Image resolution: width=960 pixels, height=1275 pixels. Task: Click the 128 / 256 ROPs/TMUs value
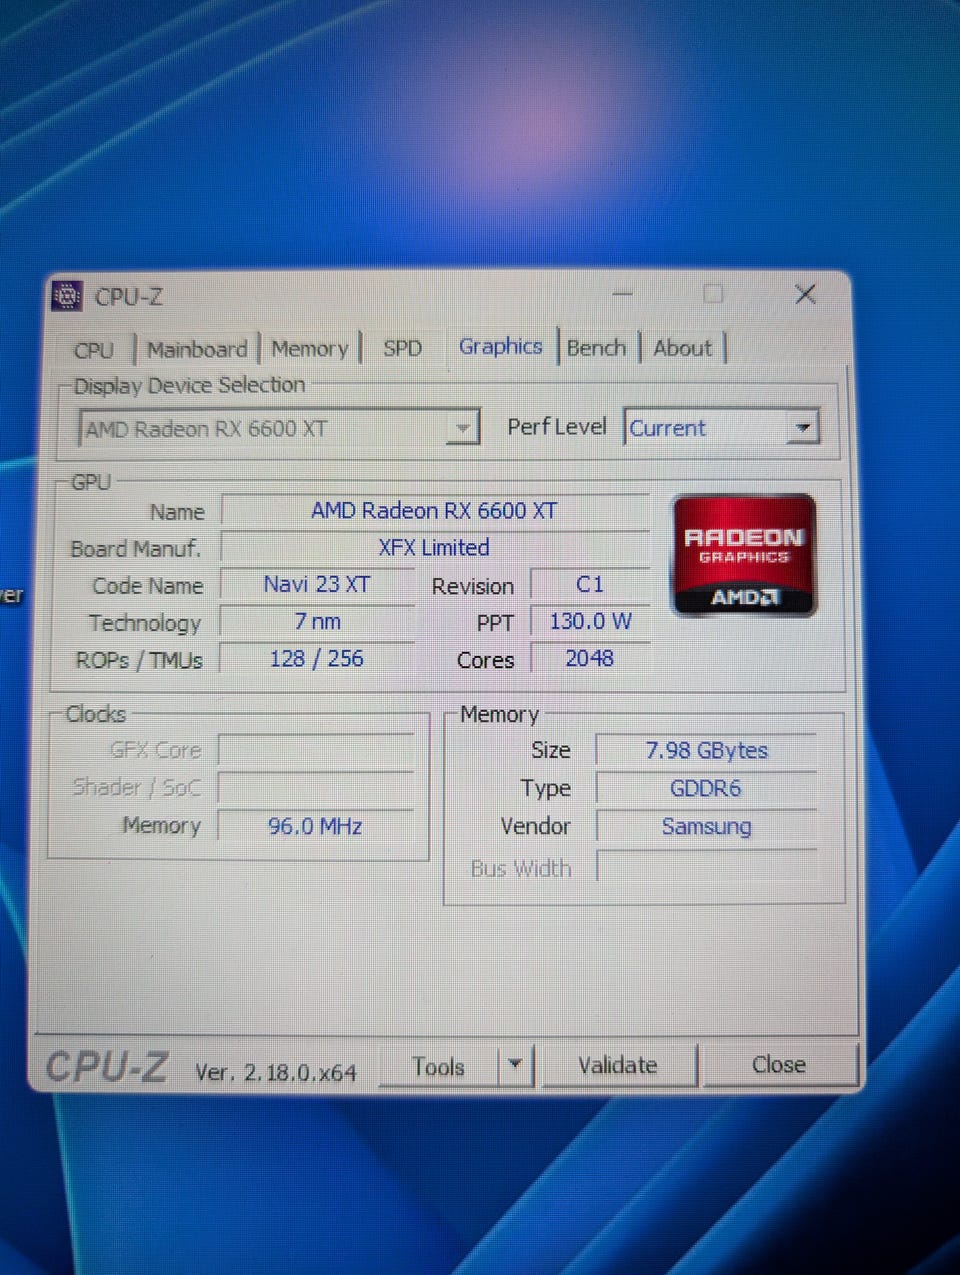pos(317,659)
